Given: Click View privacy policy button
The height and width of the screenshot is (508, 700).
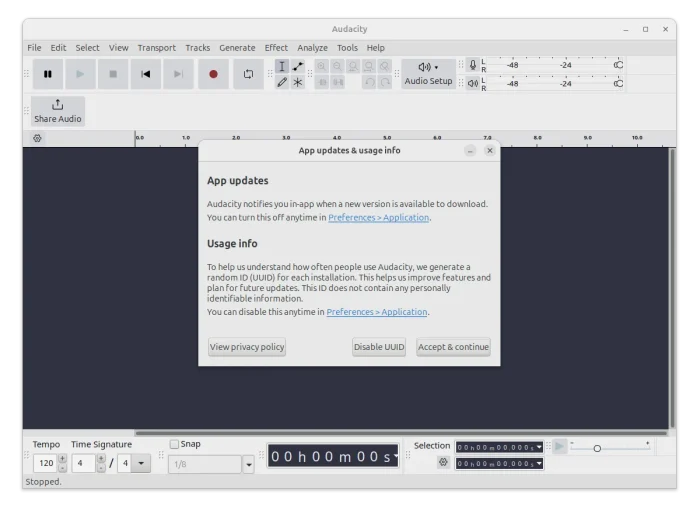Looking at the screenshot, I should pos(247,347).
